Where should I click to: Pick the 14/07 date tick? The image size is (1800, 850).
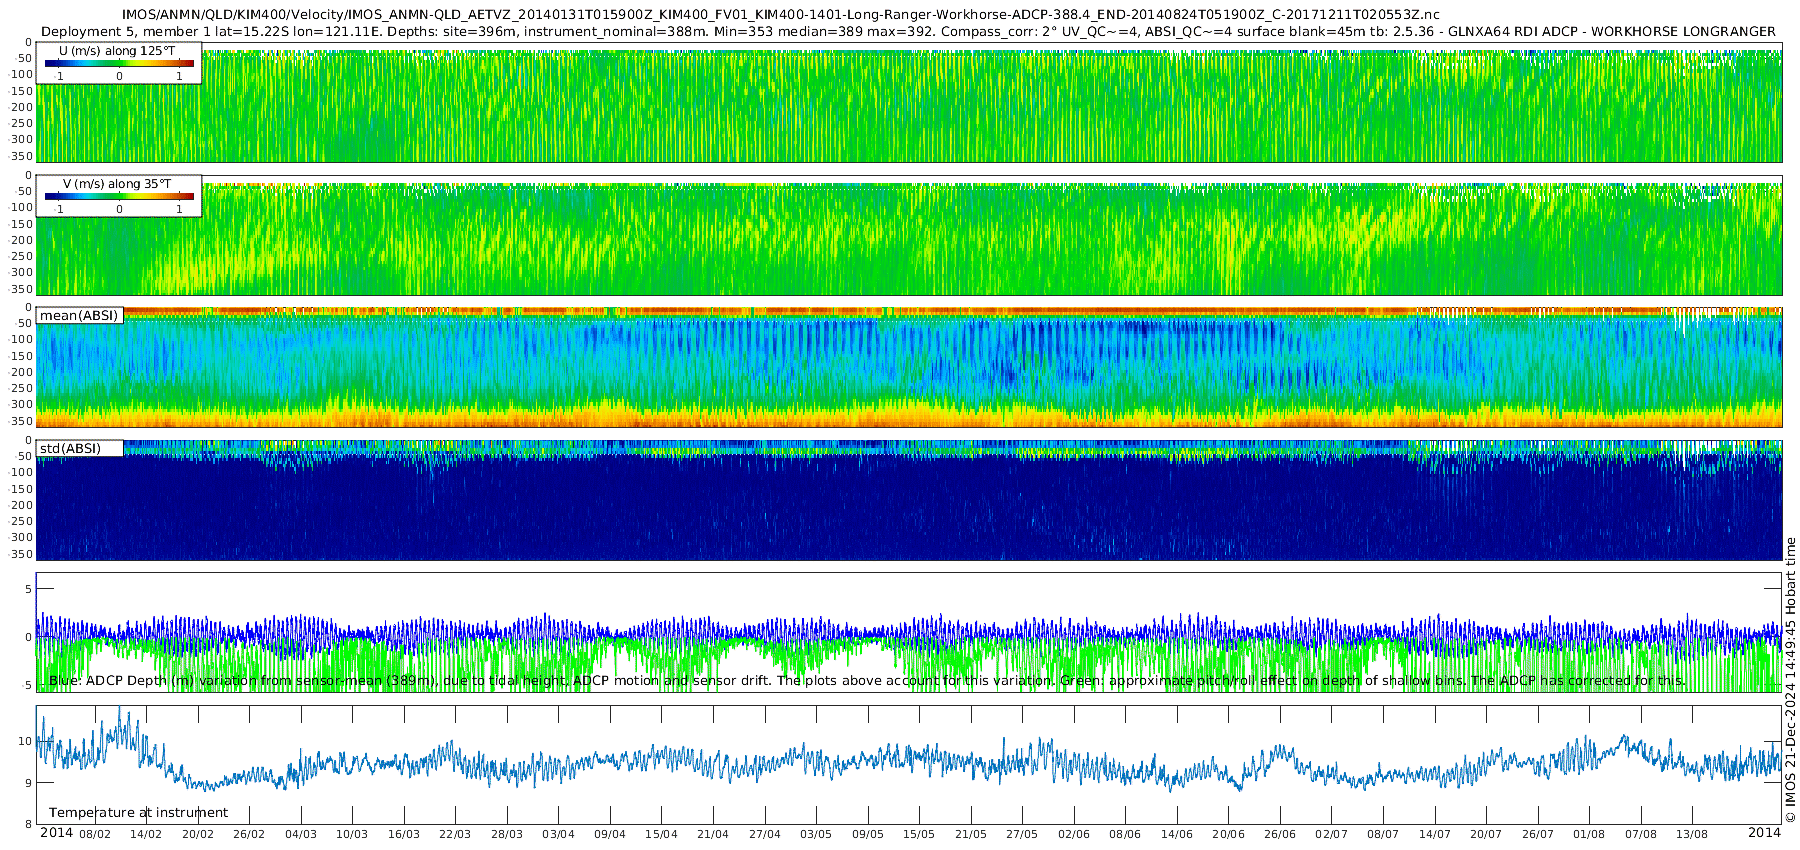(x=1434, y=834)
